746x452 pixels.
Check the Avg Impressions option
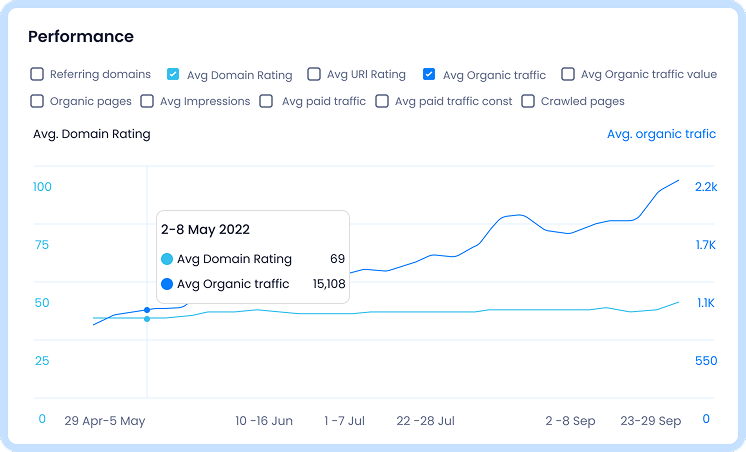click(x=147, y=101)
